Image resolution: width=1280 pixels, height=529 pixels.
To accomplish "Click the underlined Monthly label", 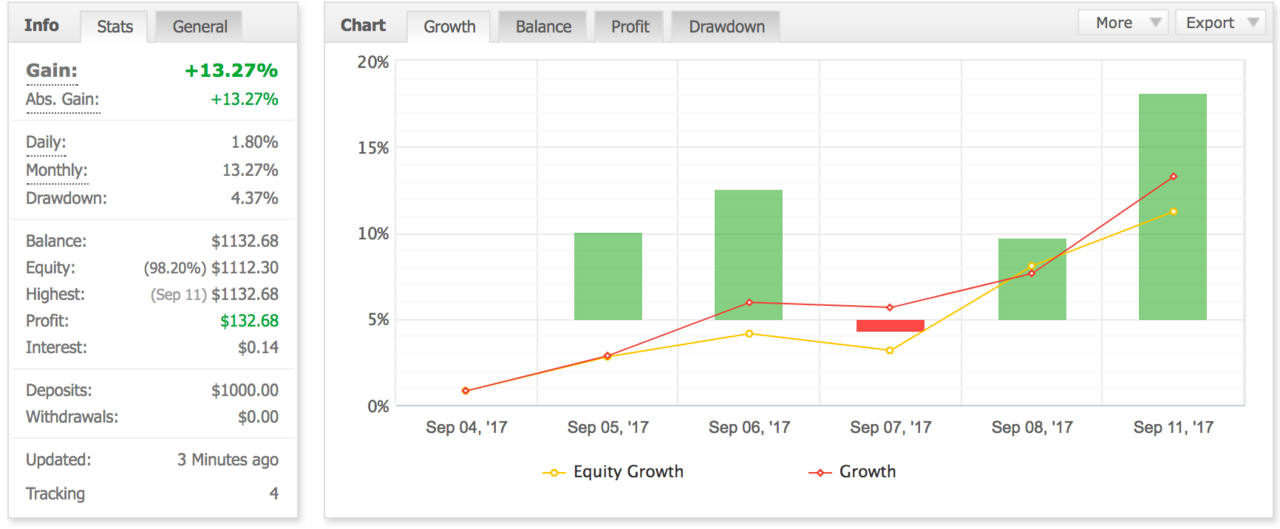I will 56,170.
